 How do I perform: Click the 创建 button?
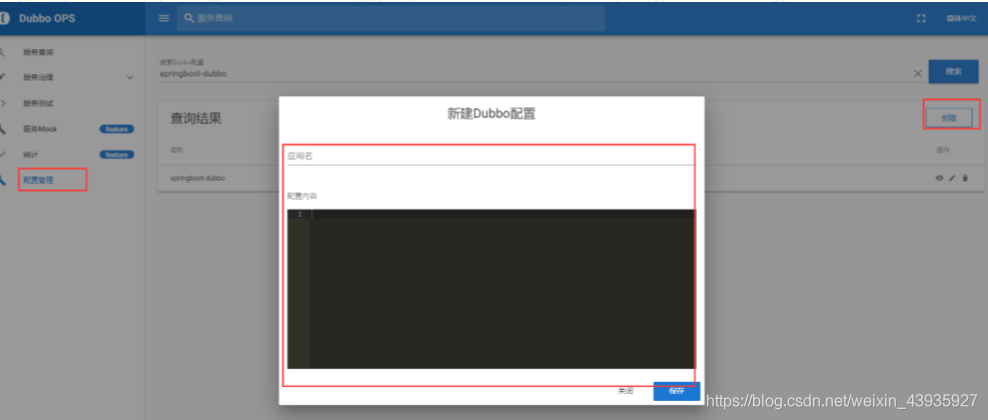coord(948,117)
